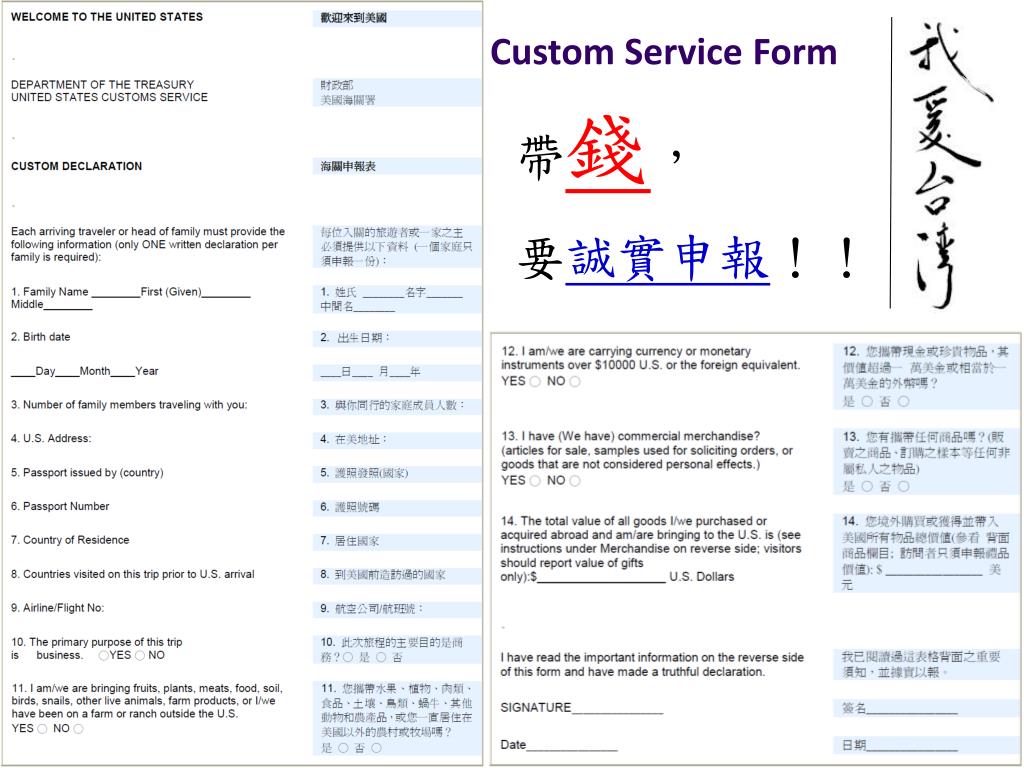The width and height of the screenshot is (1024, 768).
Task: Choose NO for question 13 commercial merchandise
Action: pos(575,481)
